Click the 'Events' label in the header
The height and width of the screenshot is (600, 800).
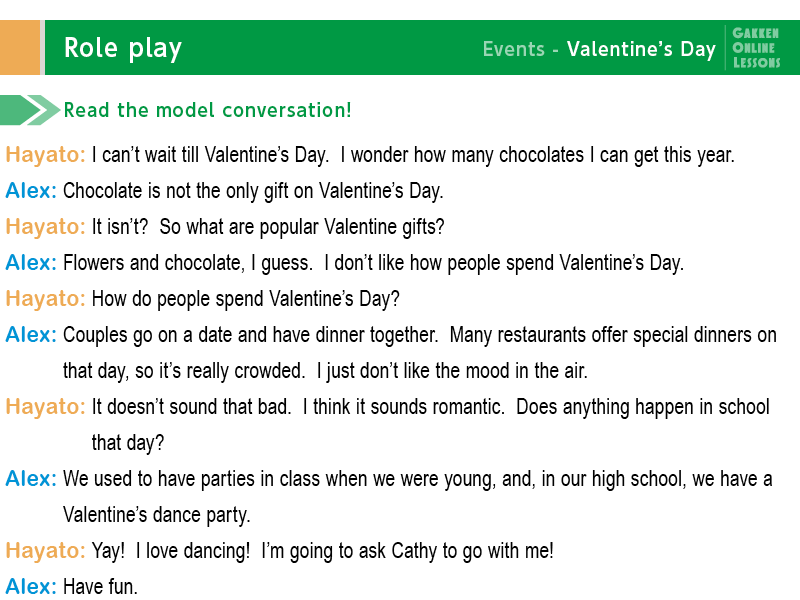coord(514,49)
